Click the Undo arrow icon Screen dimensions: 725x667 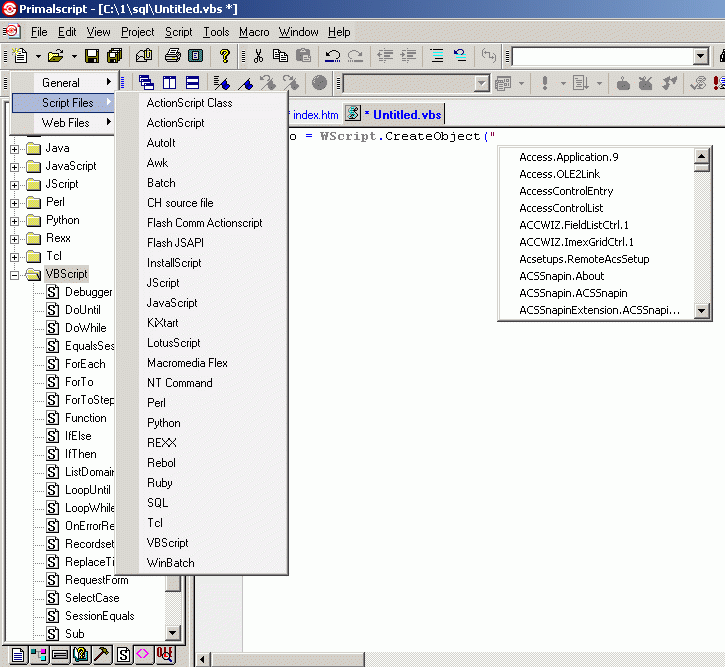click(332, 56)
